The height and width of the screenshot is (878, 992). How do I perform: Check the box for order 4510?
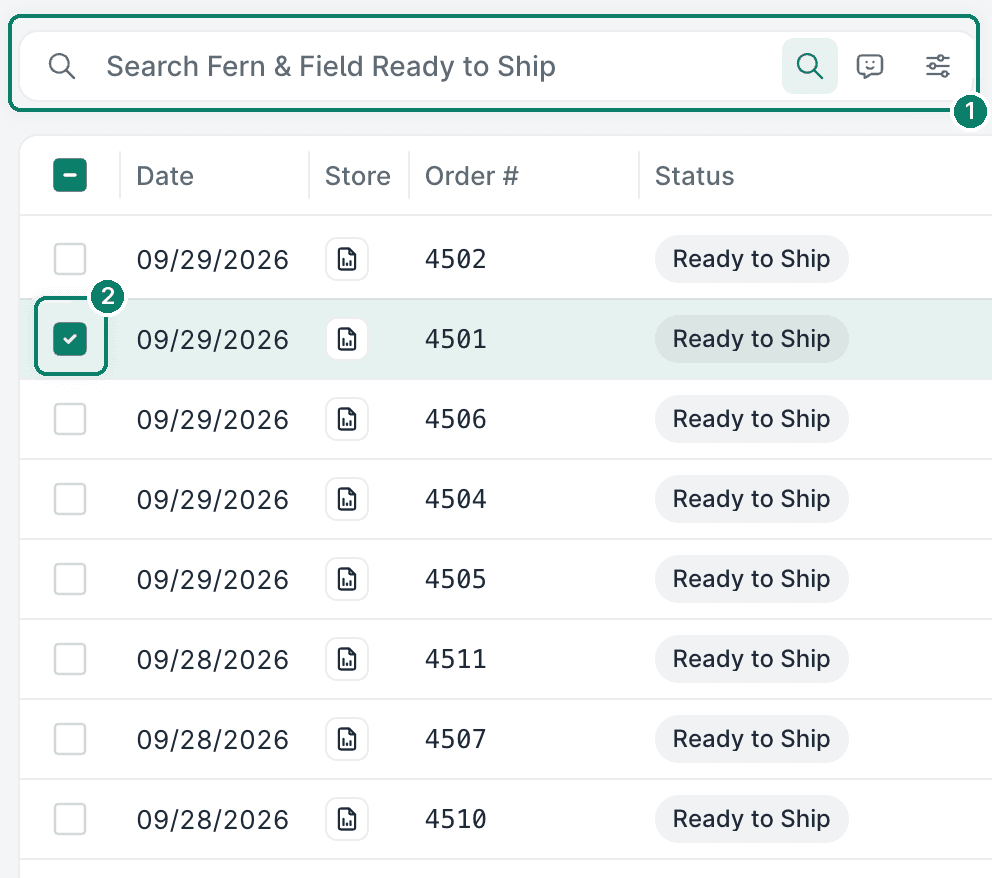click(70, 819)
